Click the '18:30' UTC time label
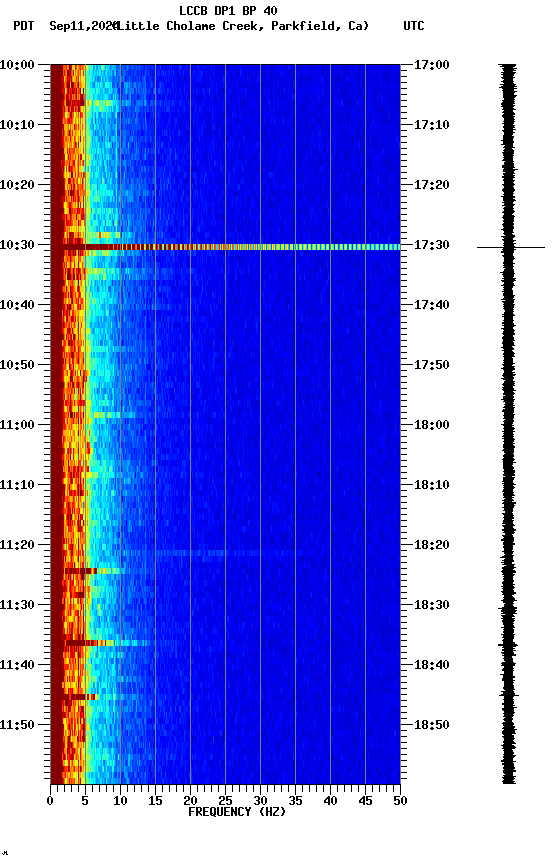The width and height of the screenshot is (552, 864). pos(432,605)
